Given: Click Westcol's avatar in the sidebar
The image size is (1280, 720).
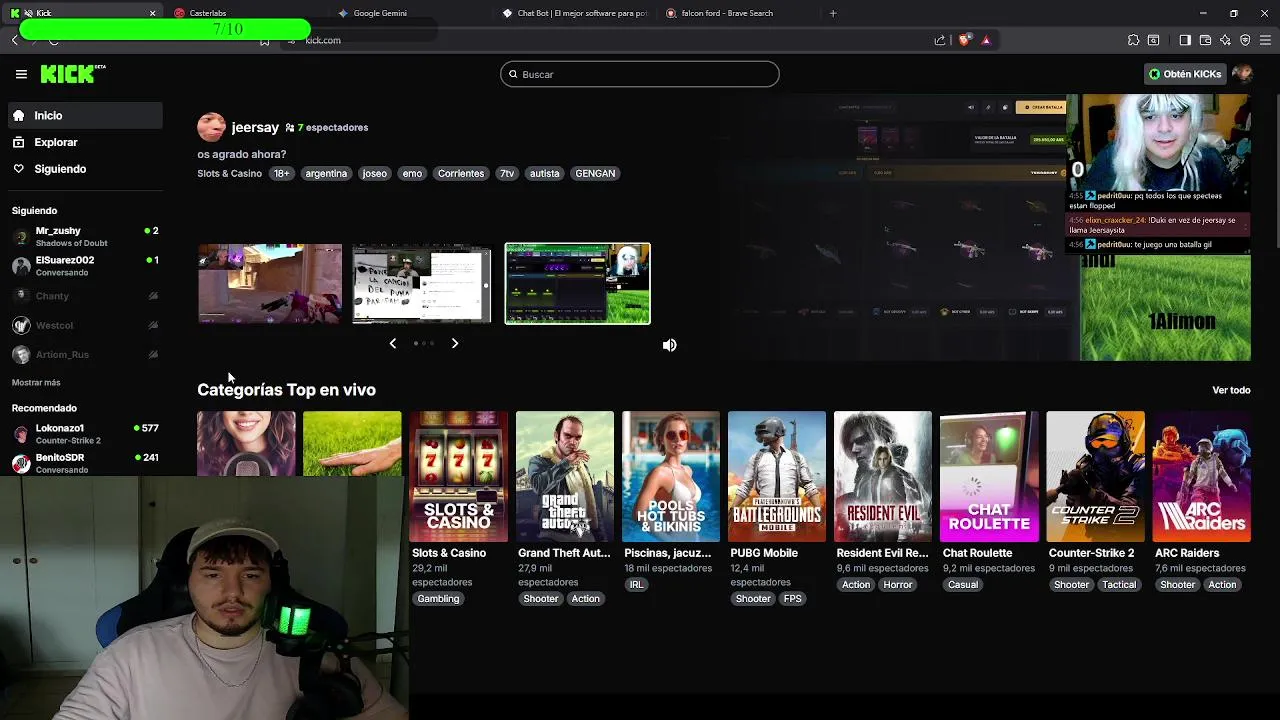Looking at the screenshot, I should (21, 325).
